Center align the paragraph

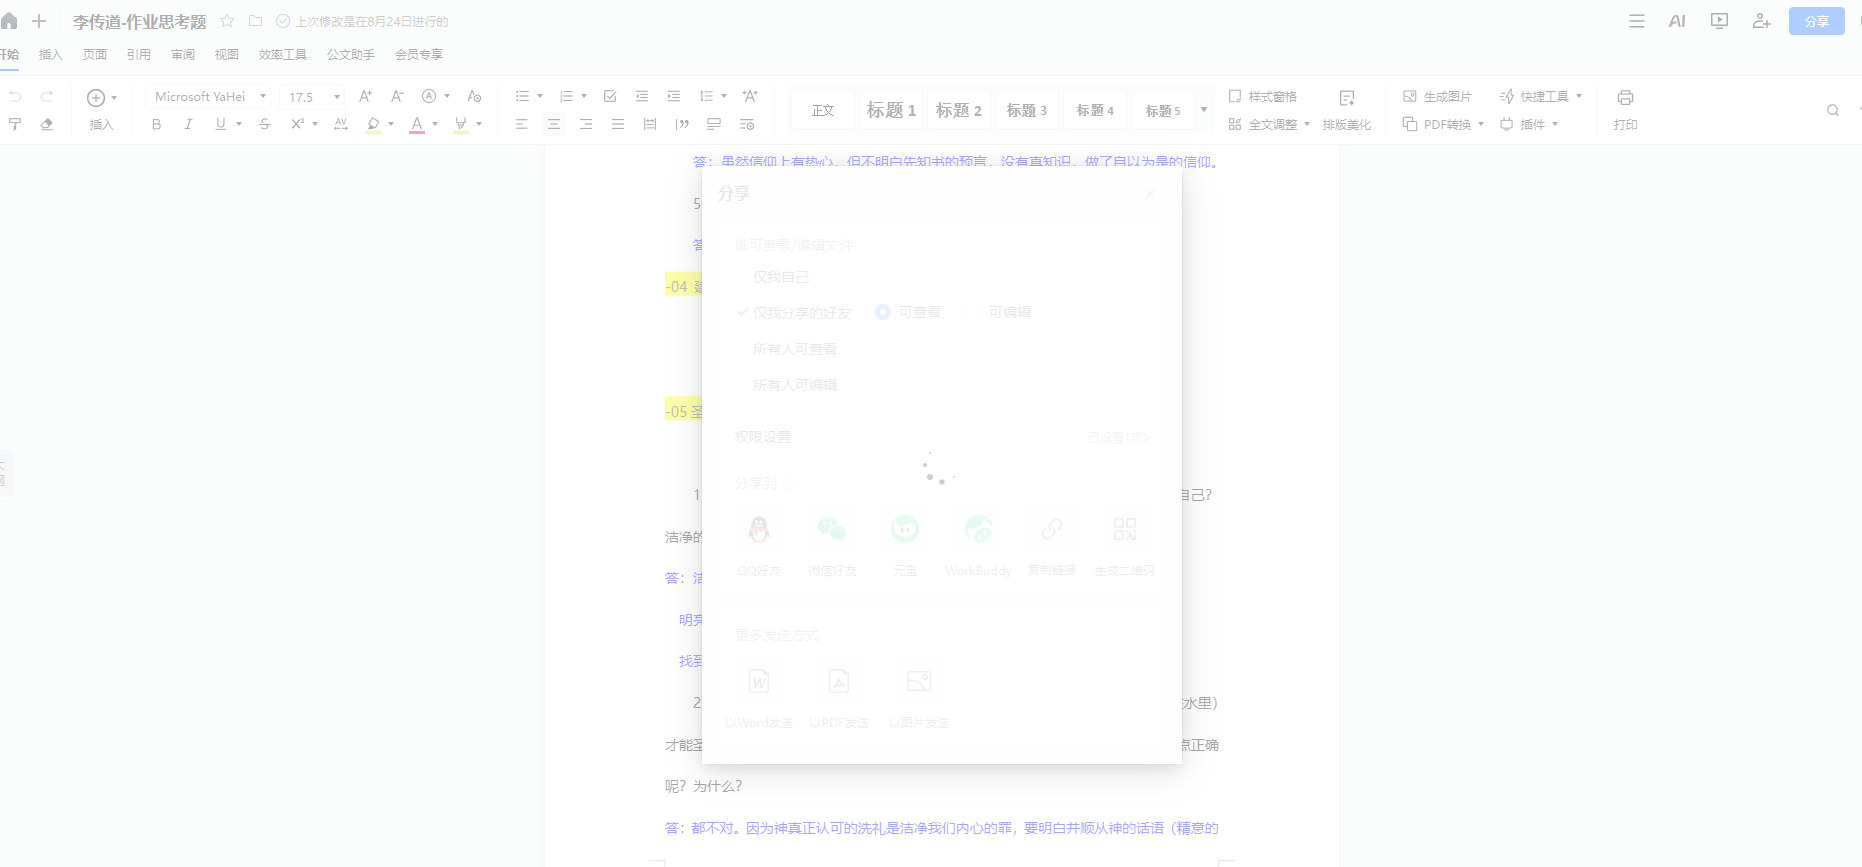[554, 124]
